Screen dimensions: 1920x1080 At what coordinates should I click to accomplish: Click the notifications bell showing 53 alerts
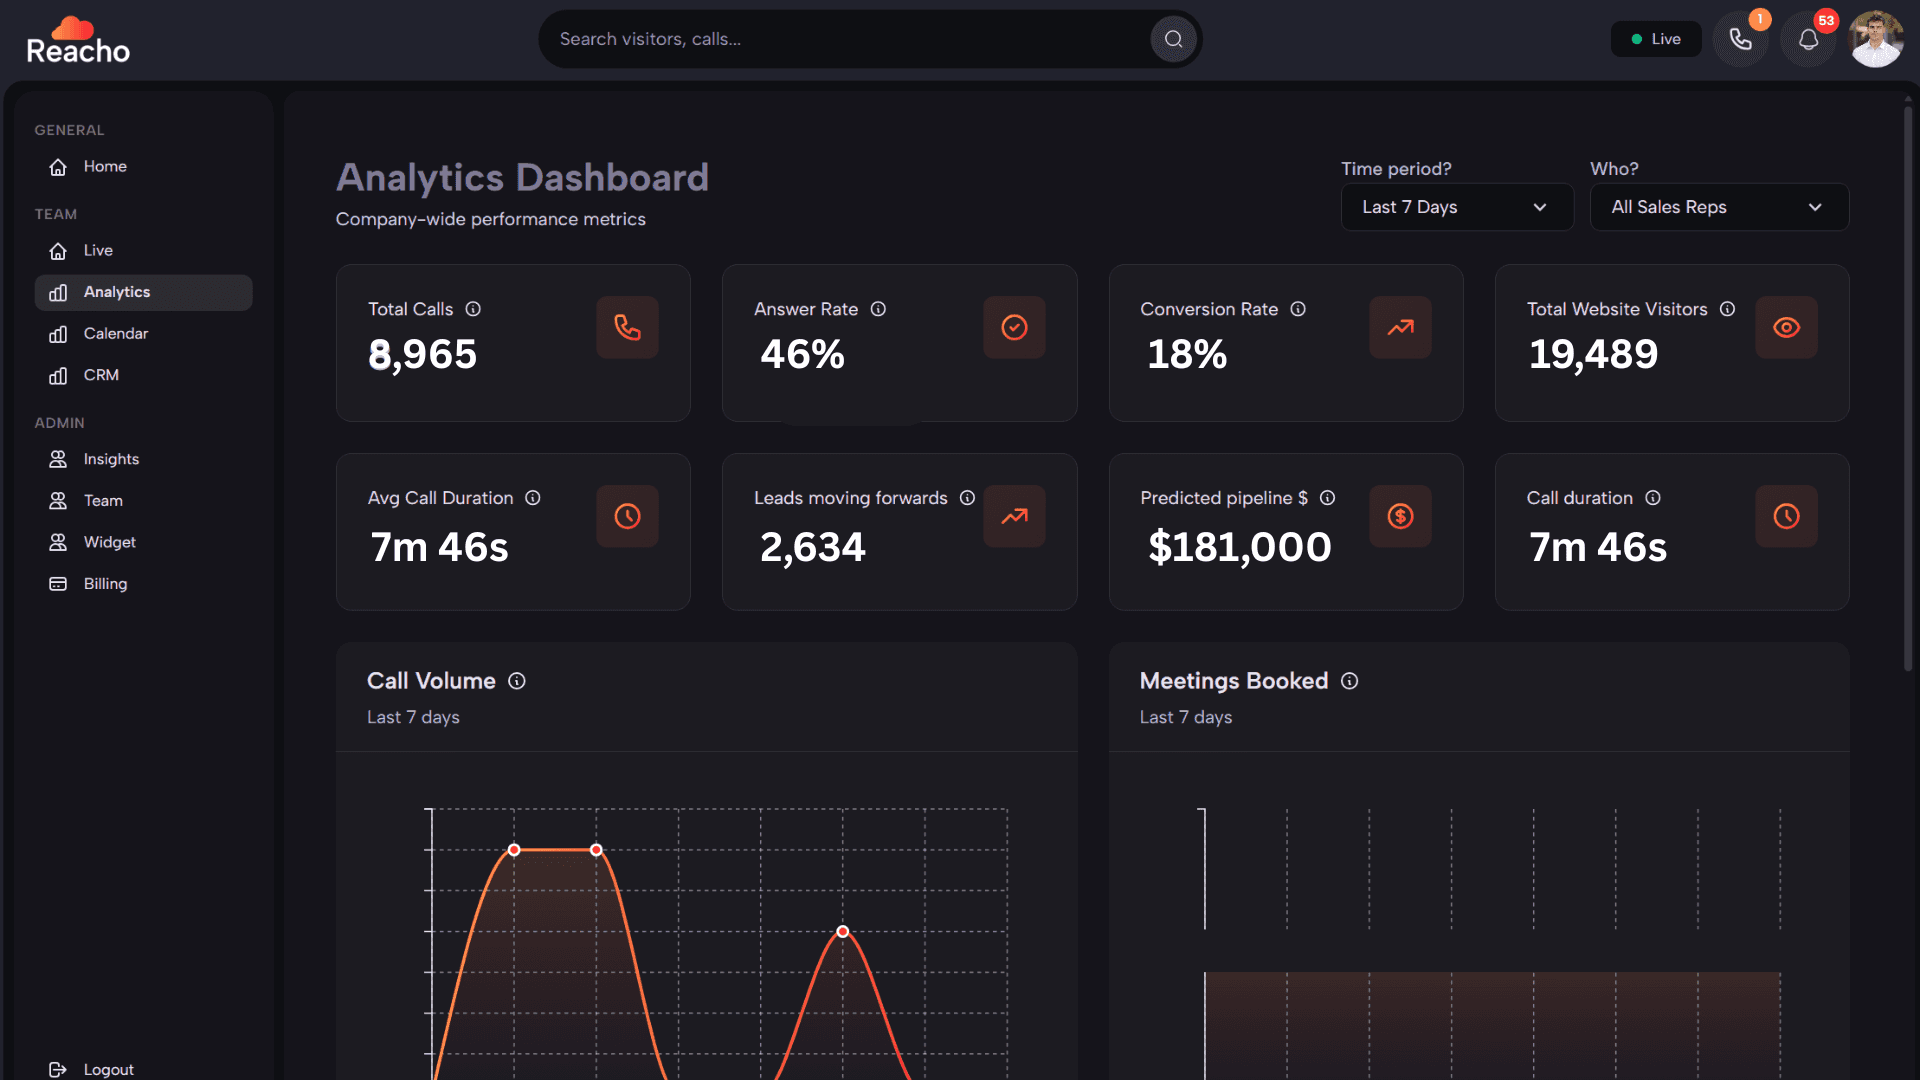pos(1809,38)
